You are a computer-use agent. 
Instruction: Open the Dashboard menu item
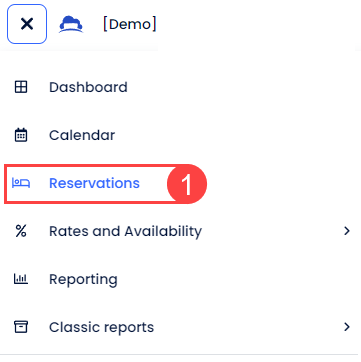88,87
